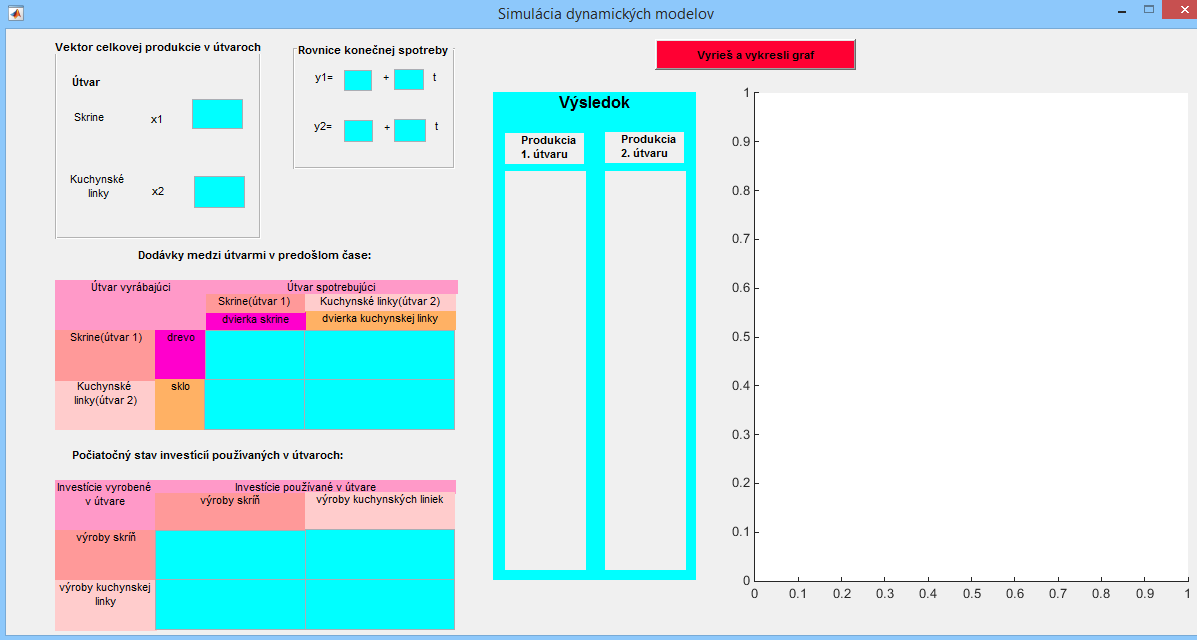
Task: Minimize the Simulácia dynamických modelov window
Action: click(1122, 11)
